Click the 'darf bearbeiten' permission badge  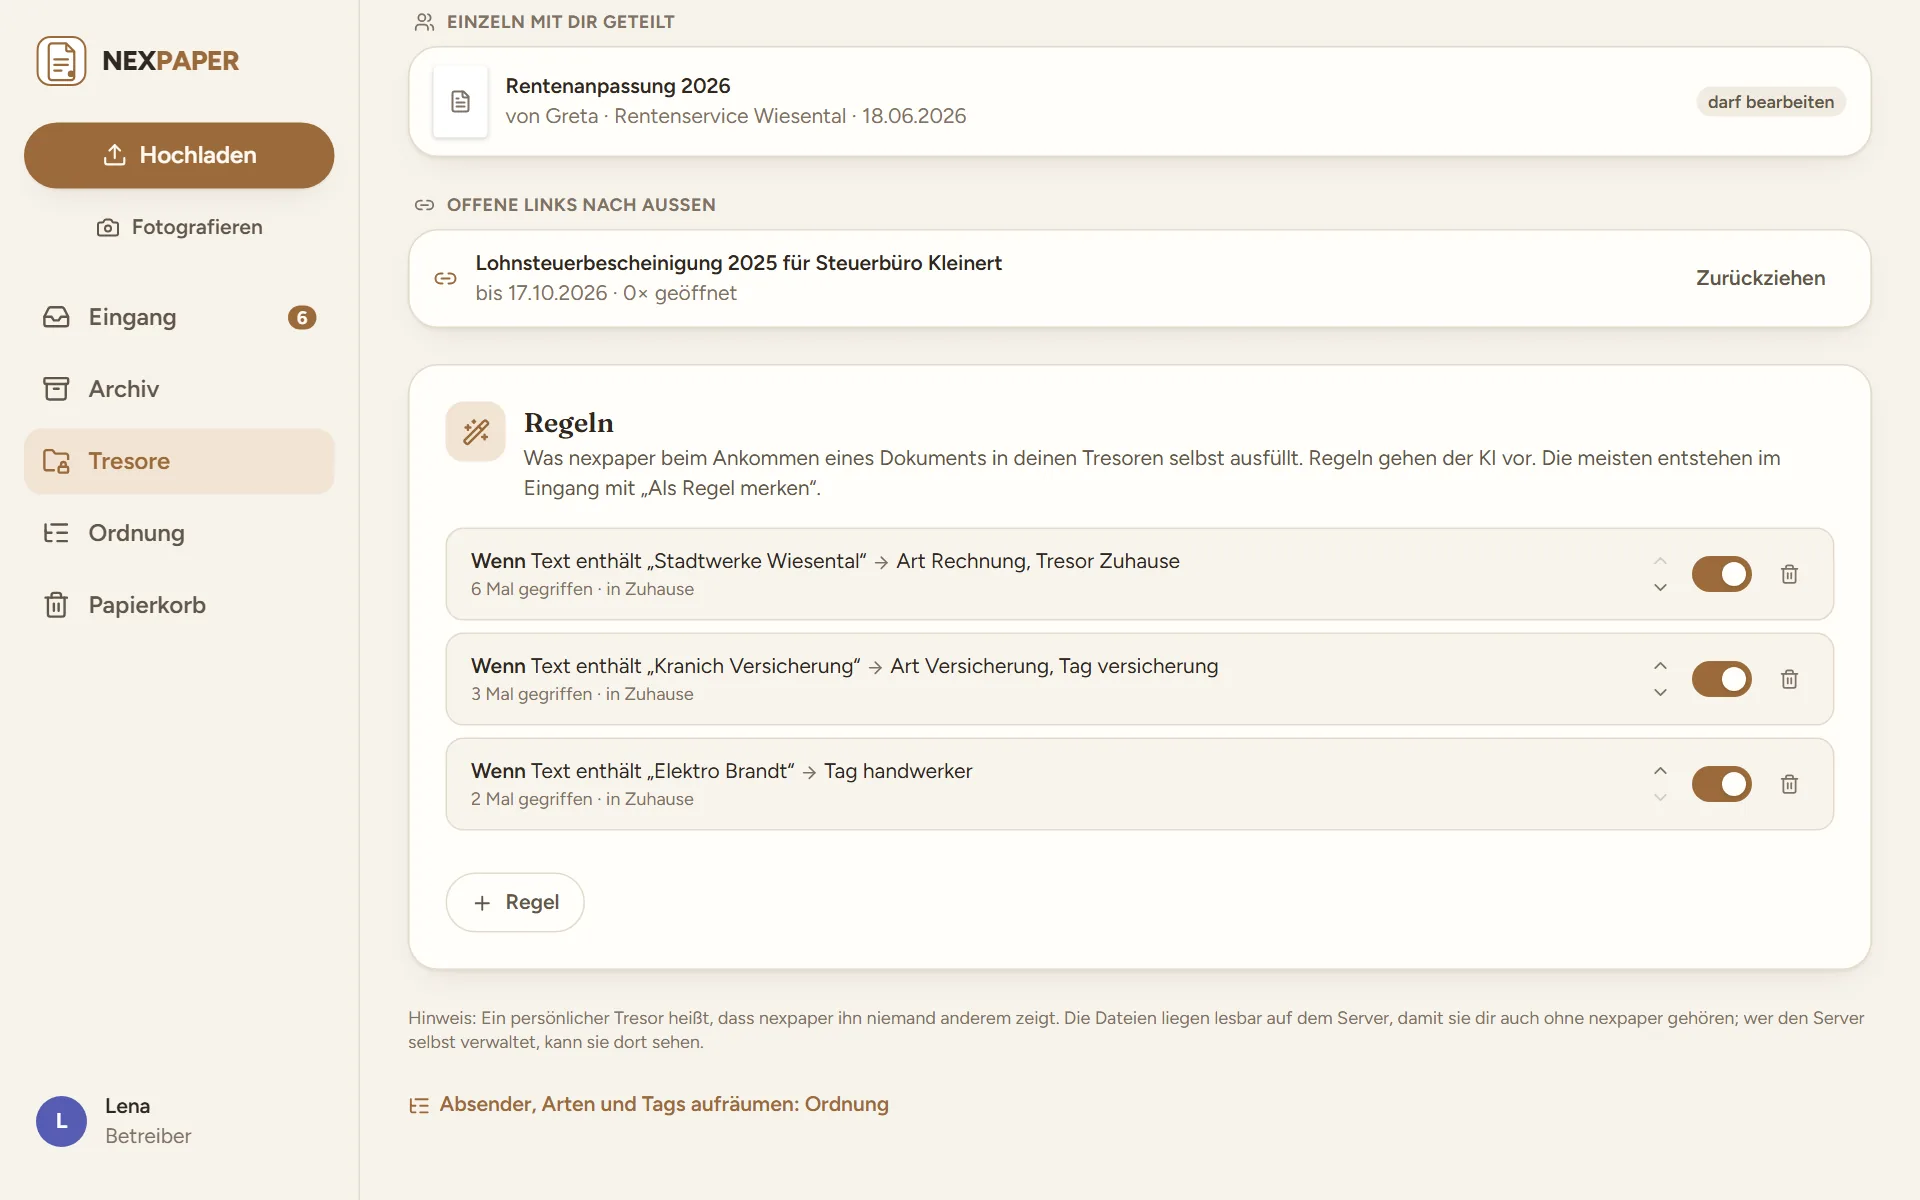tap(1770, 102)
